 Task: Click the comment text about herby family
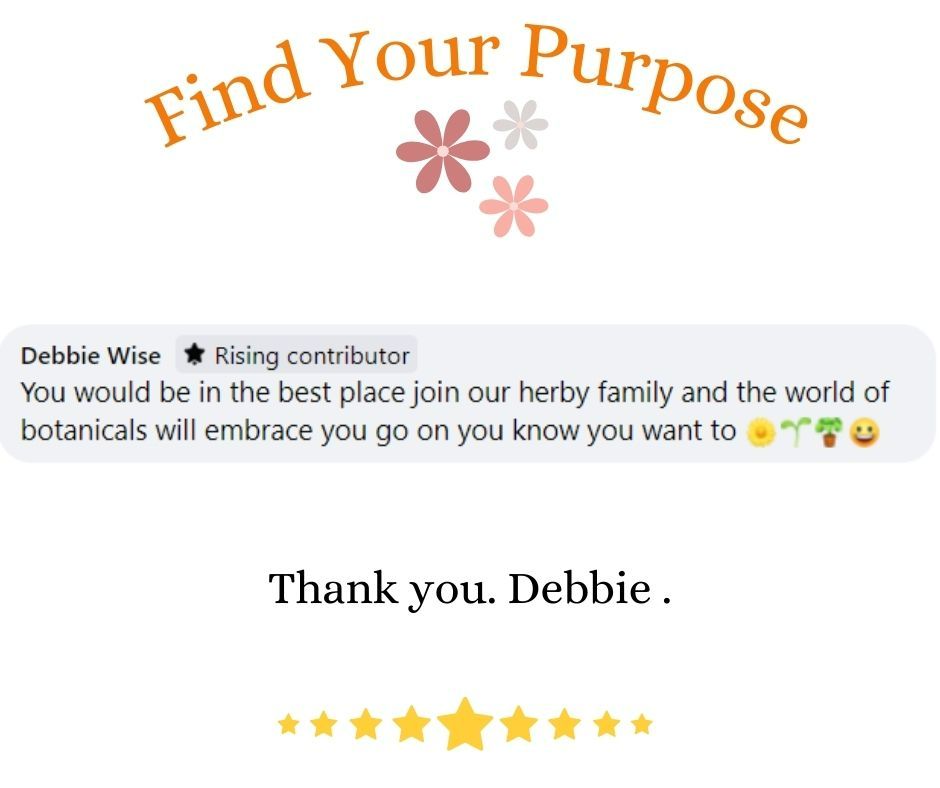454,411
